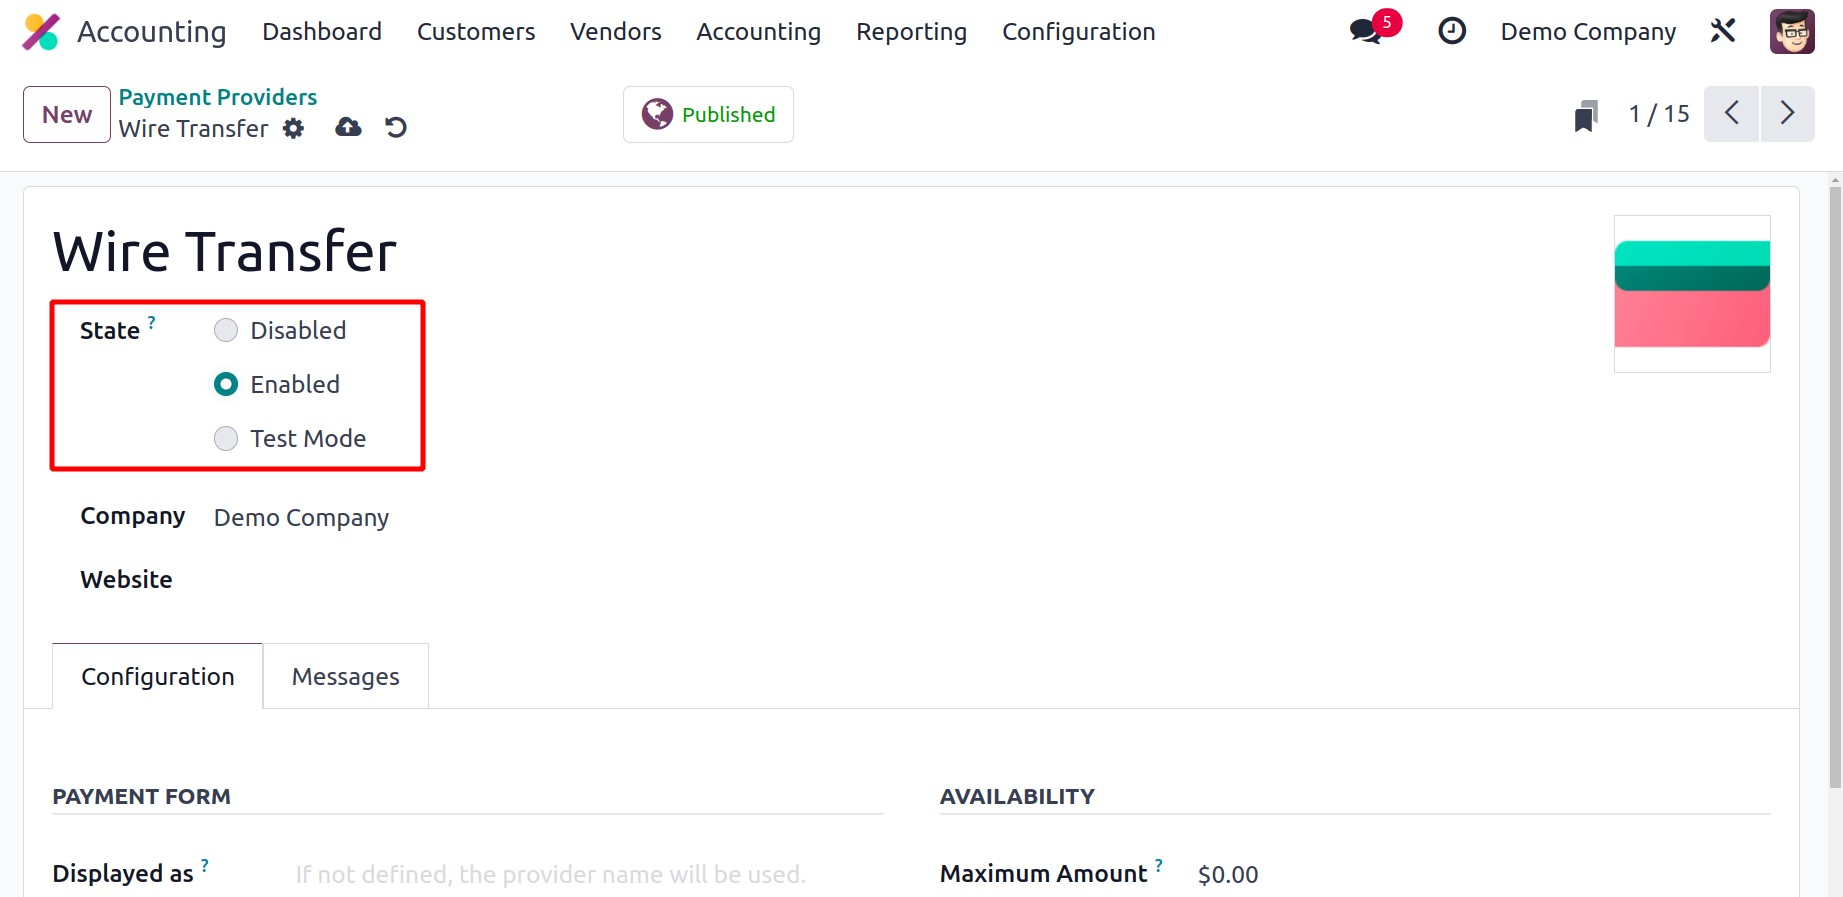Select the Disabled state option
The width and height of the screenshot is (1843, 897).
227,330
